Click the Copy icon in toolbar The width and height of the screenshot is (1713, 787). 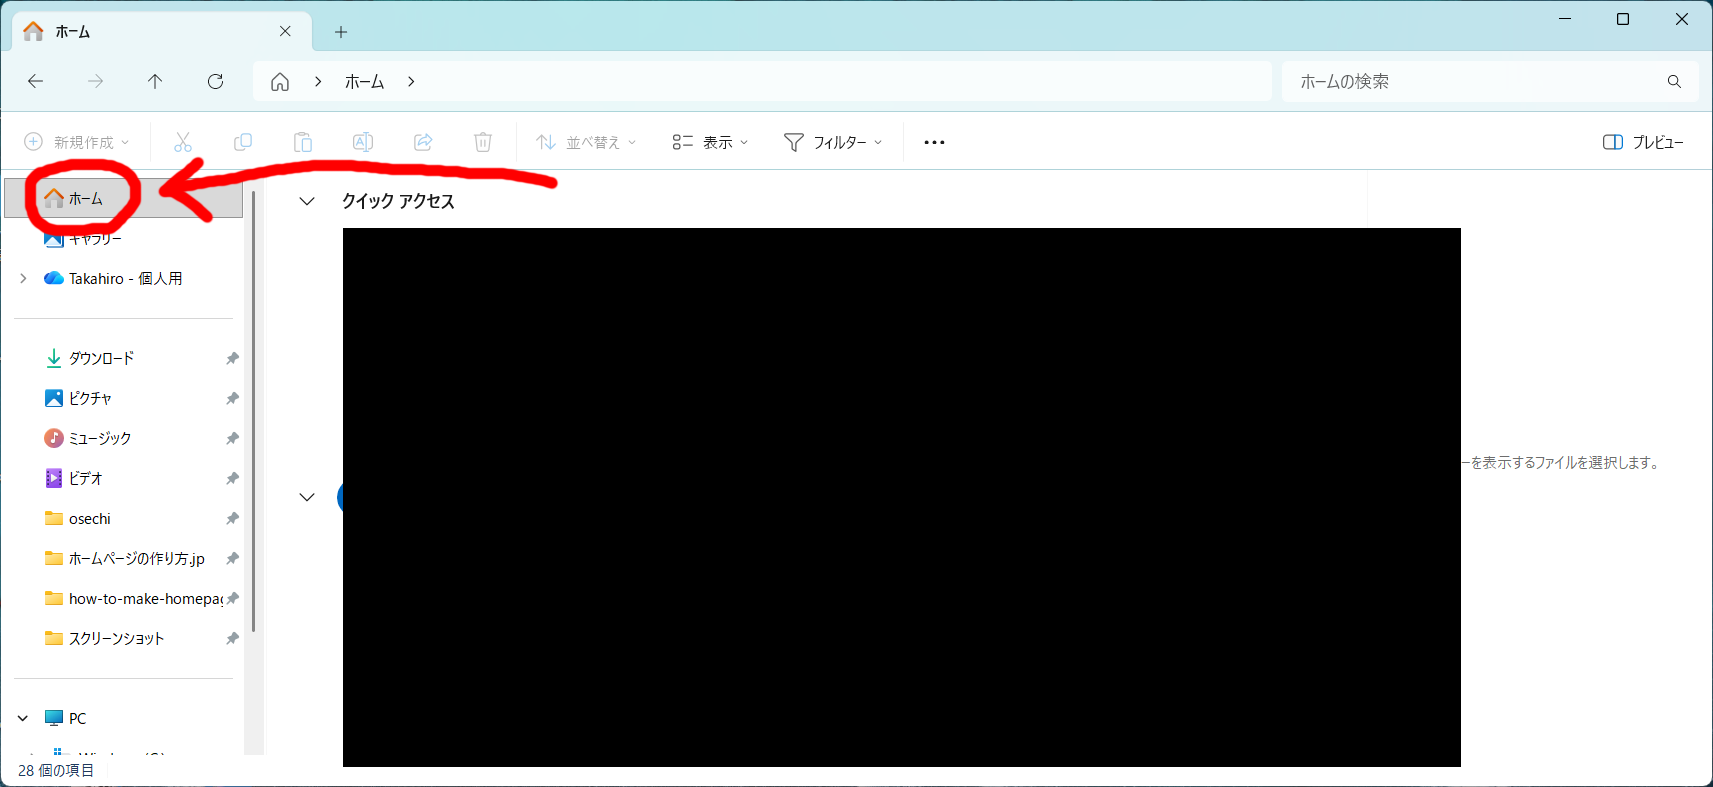(243, 142)
